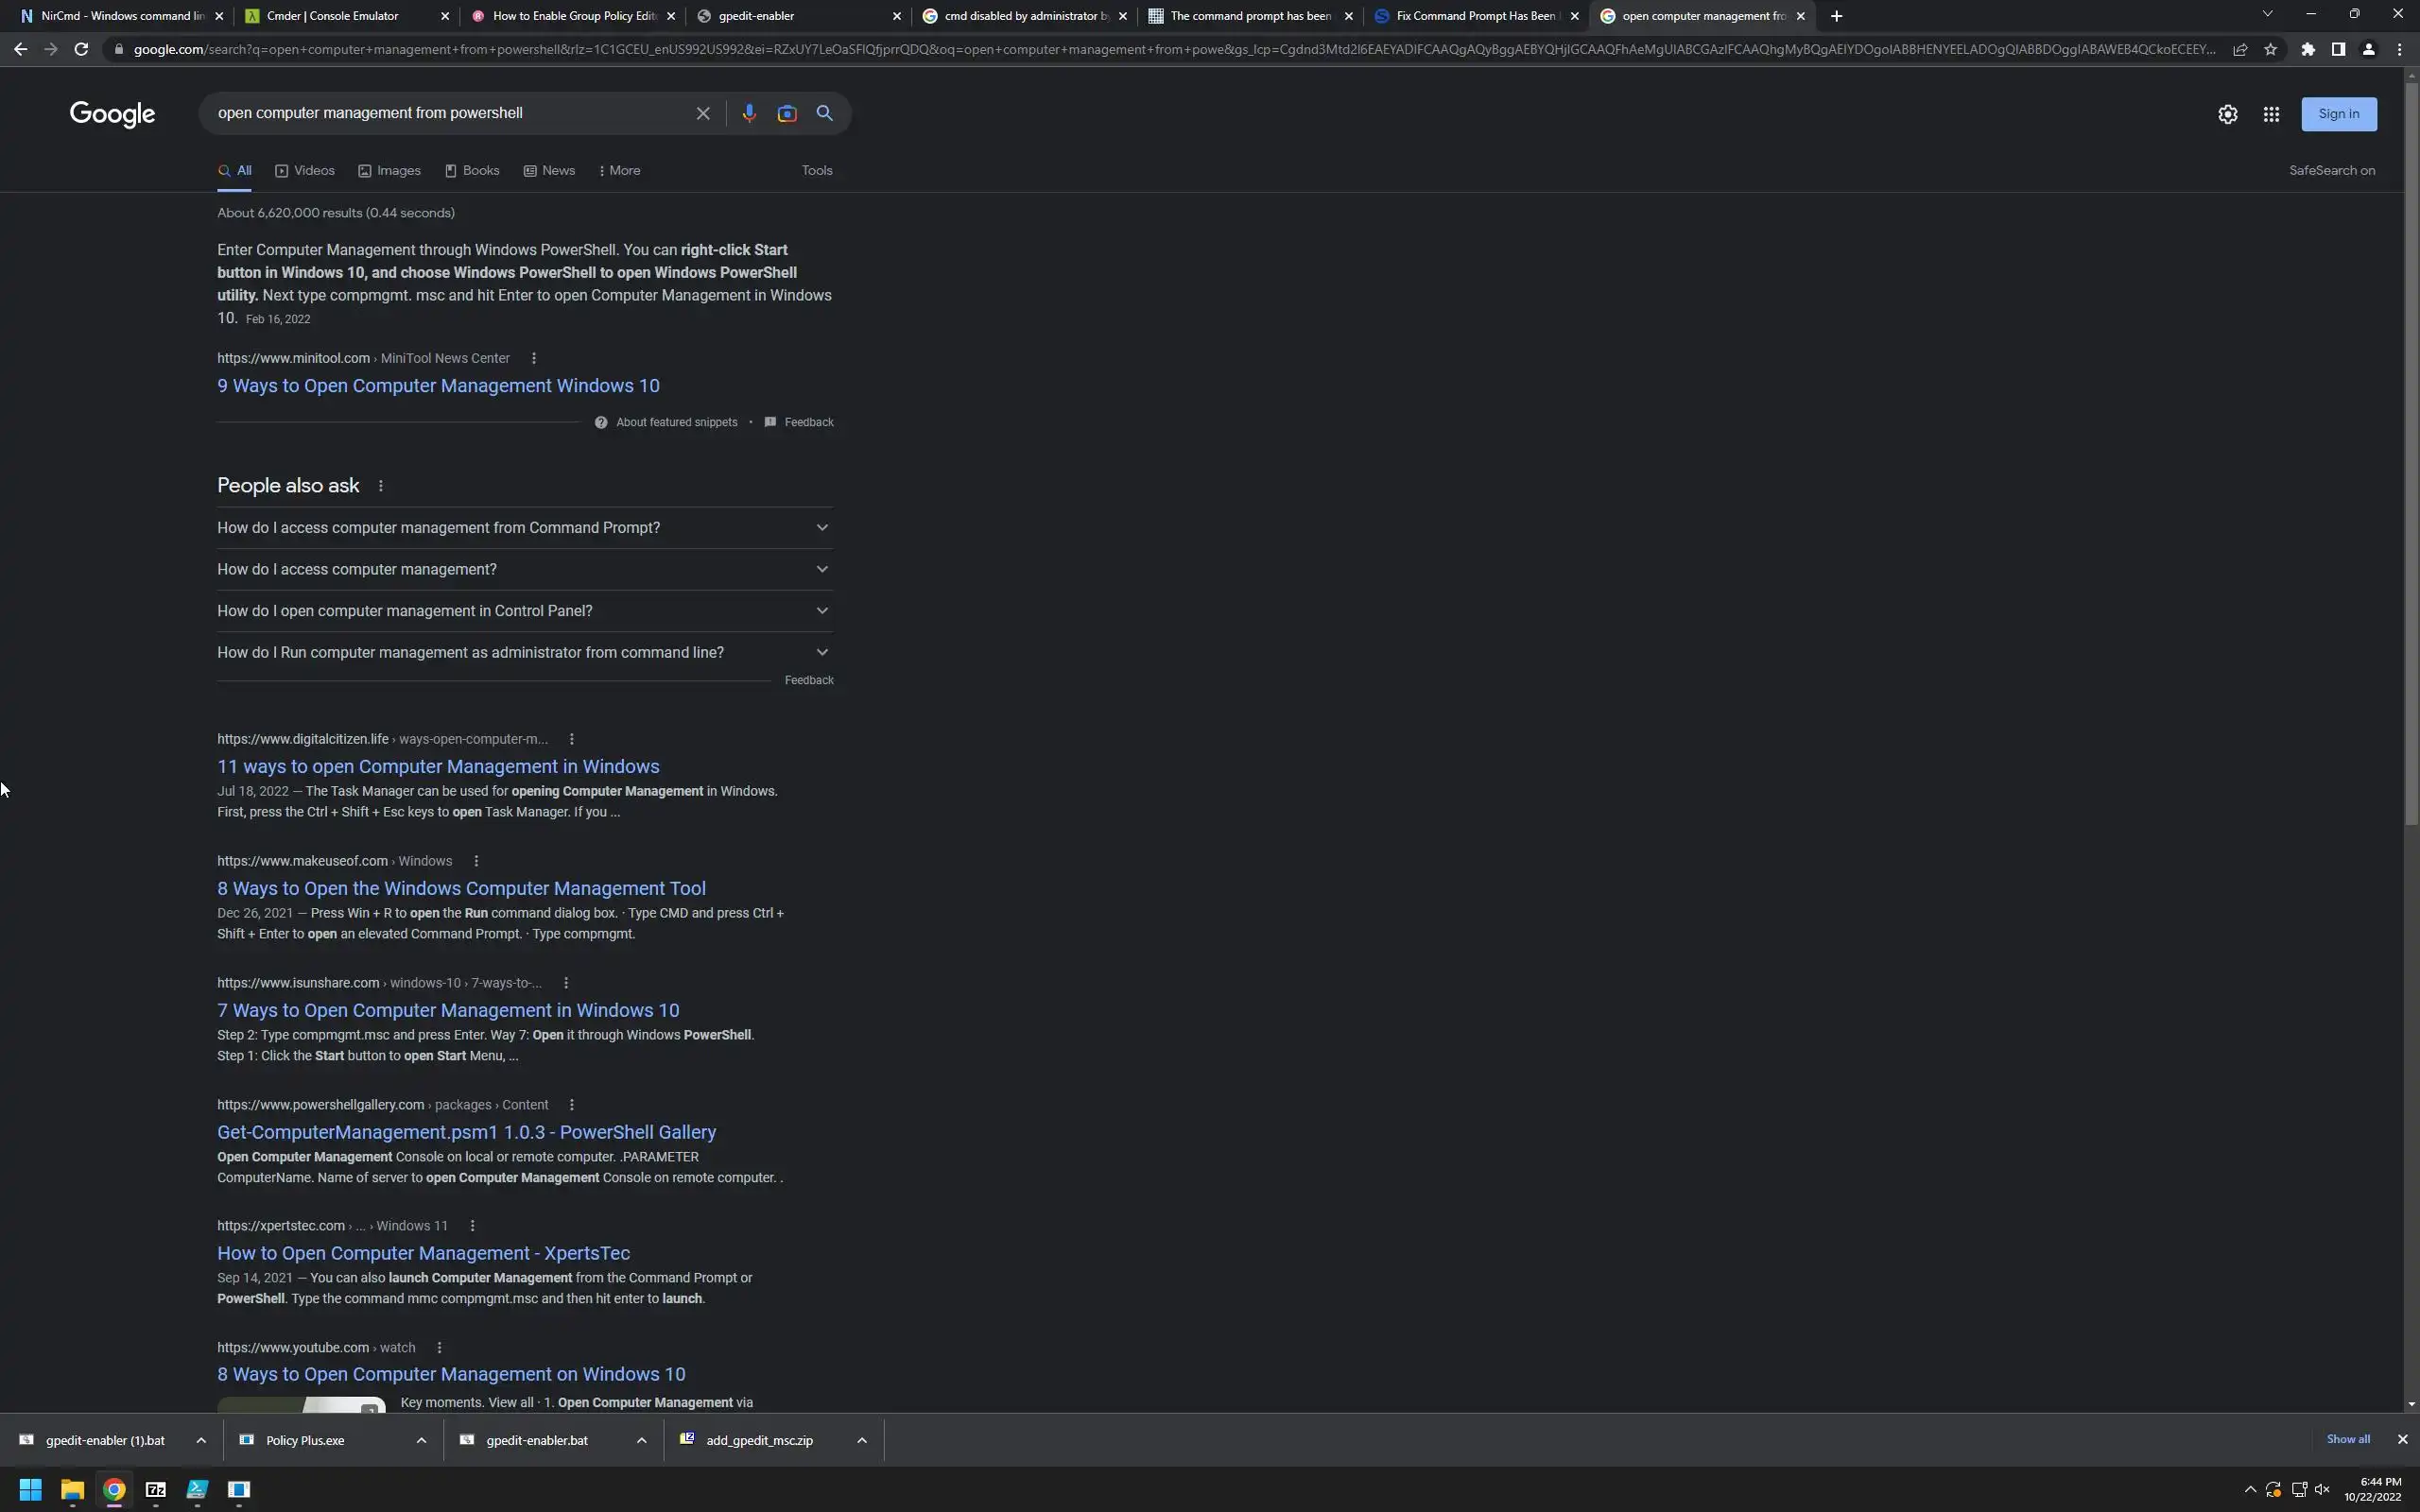Image resolution: width=2420 pixels, height=1512 pixels.
Task: Open the More search filters menu
Action: (x=620, y=170)
